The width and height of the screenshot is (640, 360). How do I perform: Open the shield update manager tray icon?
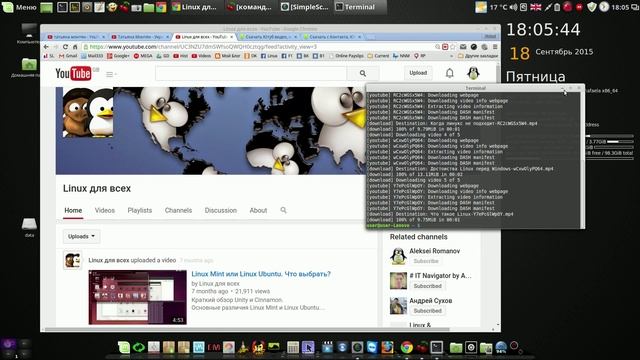[591, 7]
